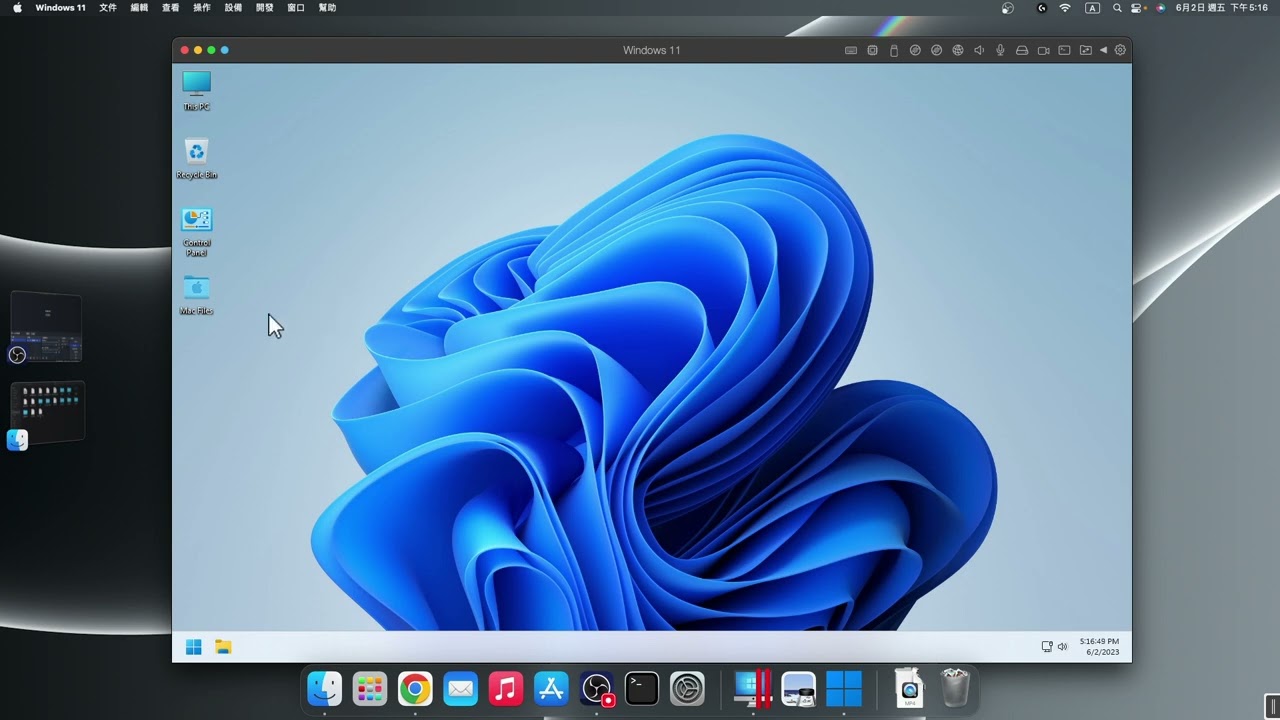The image size is (1280, 720).
Task: Open the MP4 file in the Dock
Action: coord(909,688)
